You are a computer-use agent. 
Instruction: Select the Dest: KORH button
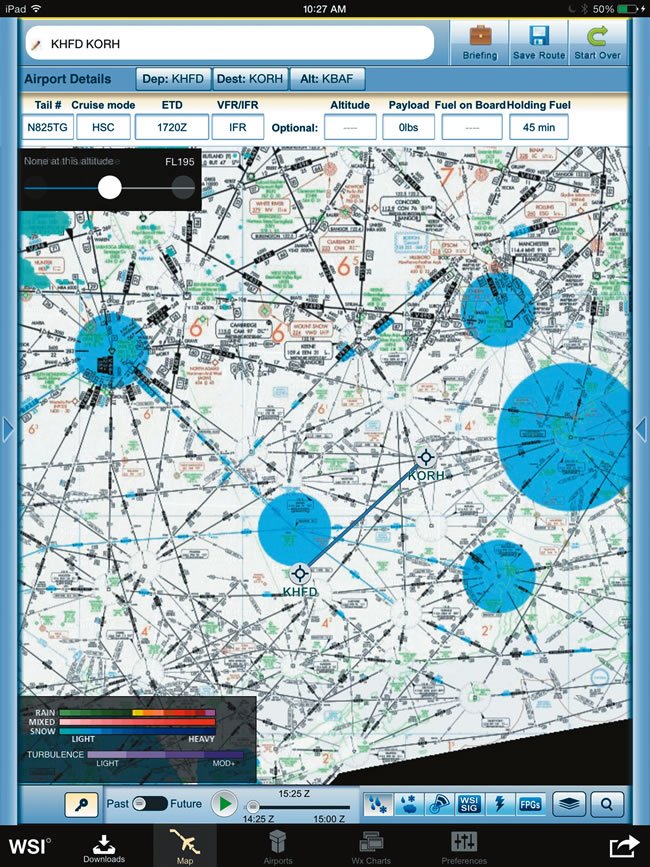pyautogui.click(x=250, y=79)
